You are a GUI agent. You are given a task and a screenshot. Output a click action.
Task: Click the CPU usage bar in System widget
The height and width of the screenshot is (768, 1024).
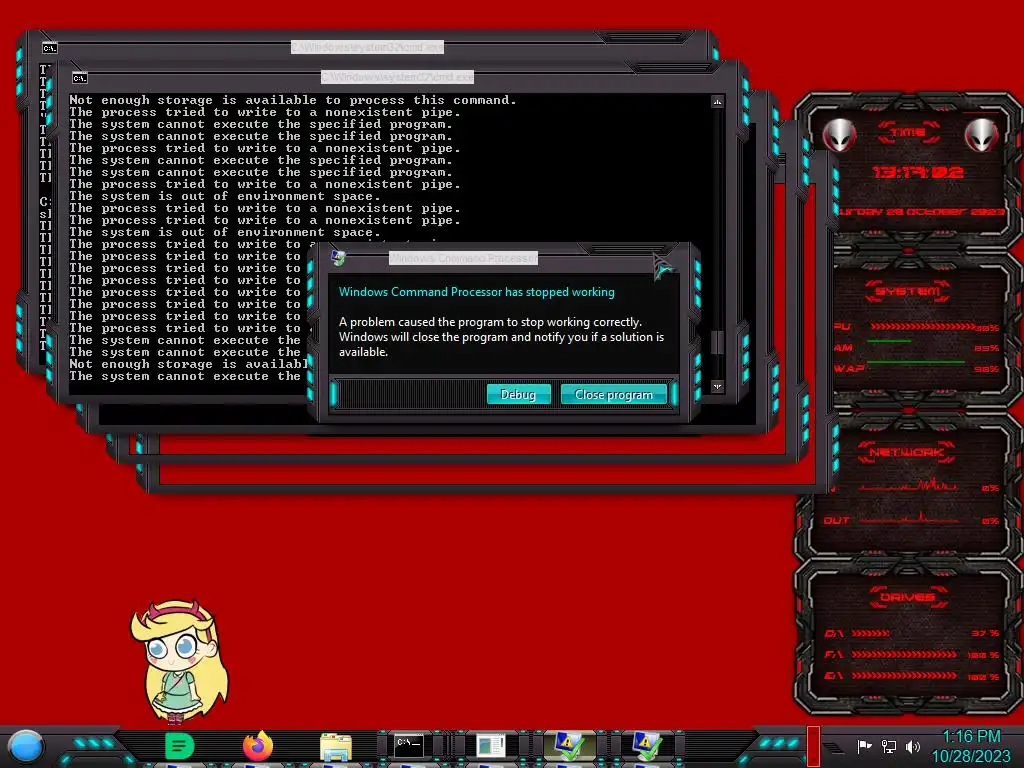click(923, 327)
